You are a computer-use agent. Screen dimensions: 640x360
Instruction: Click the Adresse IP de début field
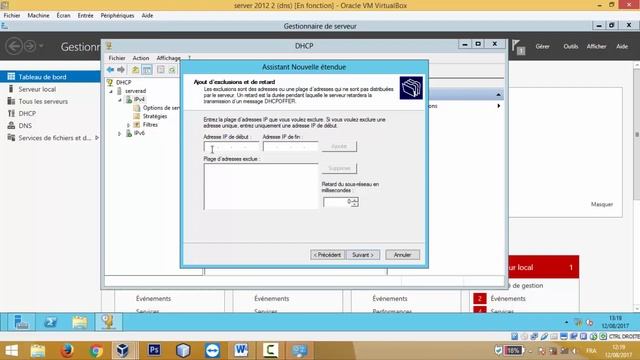231,147
